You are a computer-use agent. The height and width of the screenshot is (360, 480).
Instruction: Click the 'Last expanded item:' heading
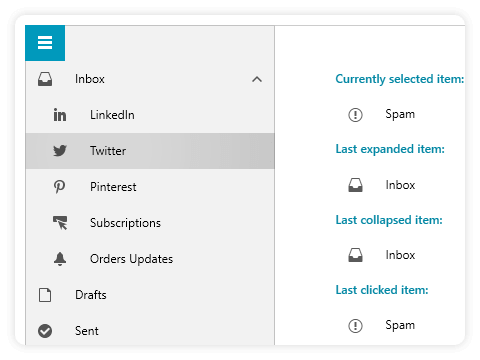click(x=390, y=149)
